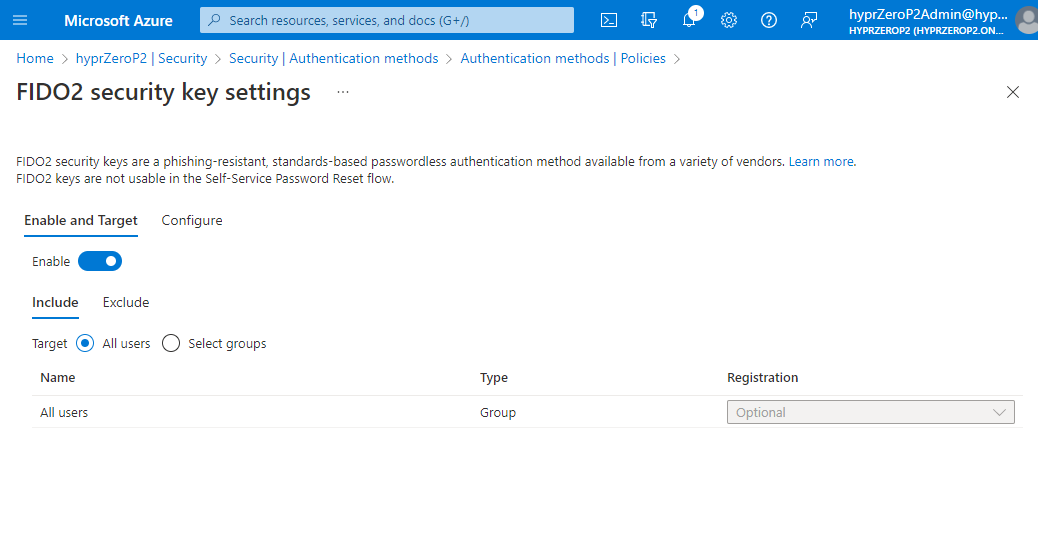Close the FIDO2 settings blade
The height and width of the screenshot is (553, 1038).
point(1012,92)
